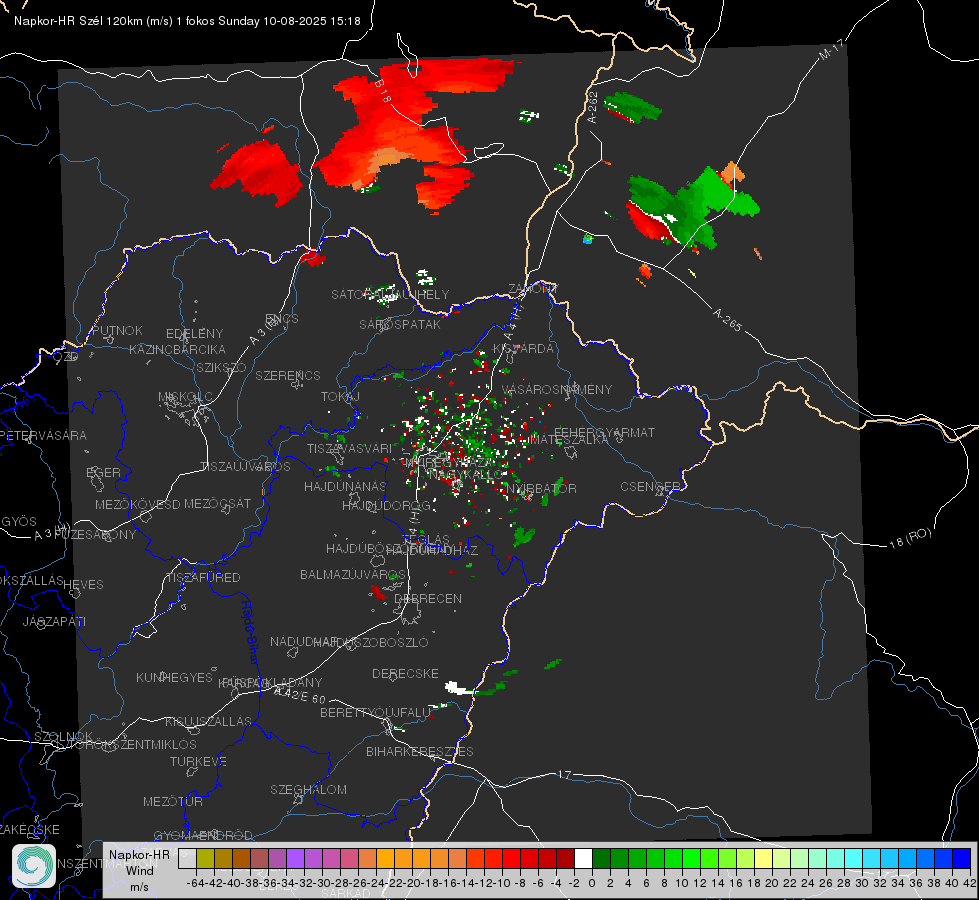Select the white swatch in the wind legend
The width and height of the screenshot is (979, 900).
[583, 858]
